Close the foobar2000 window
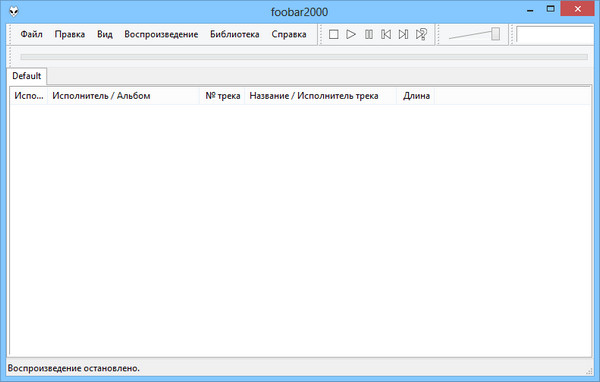Viewport: 600px width, 382px height. tap(578, 8)
